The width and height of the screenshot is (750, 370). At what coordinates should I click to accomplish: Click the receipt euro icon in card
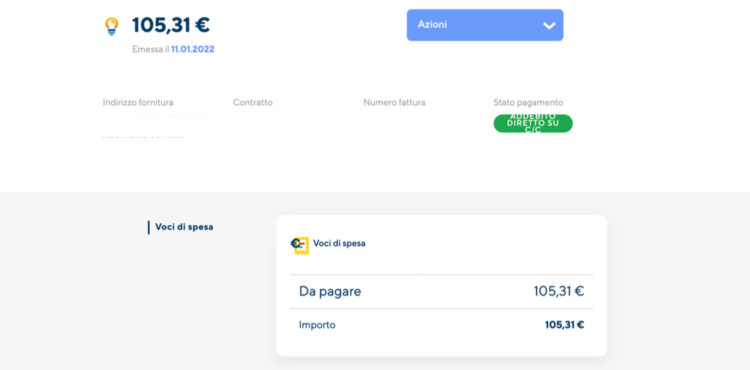pyautogui.click(x=300, y=245)
